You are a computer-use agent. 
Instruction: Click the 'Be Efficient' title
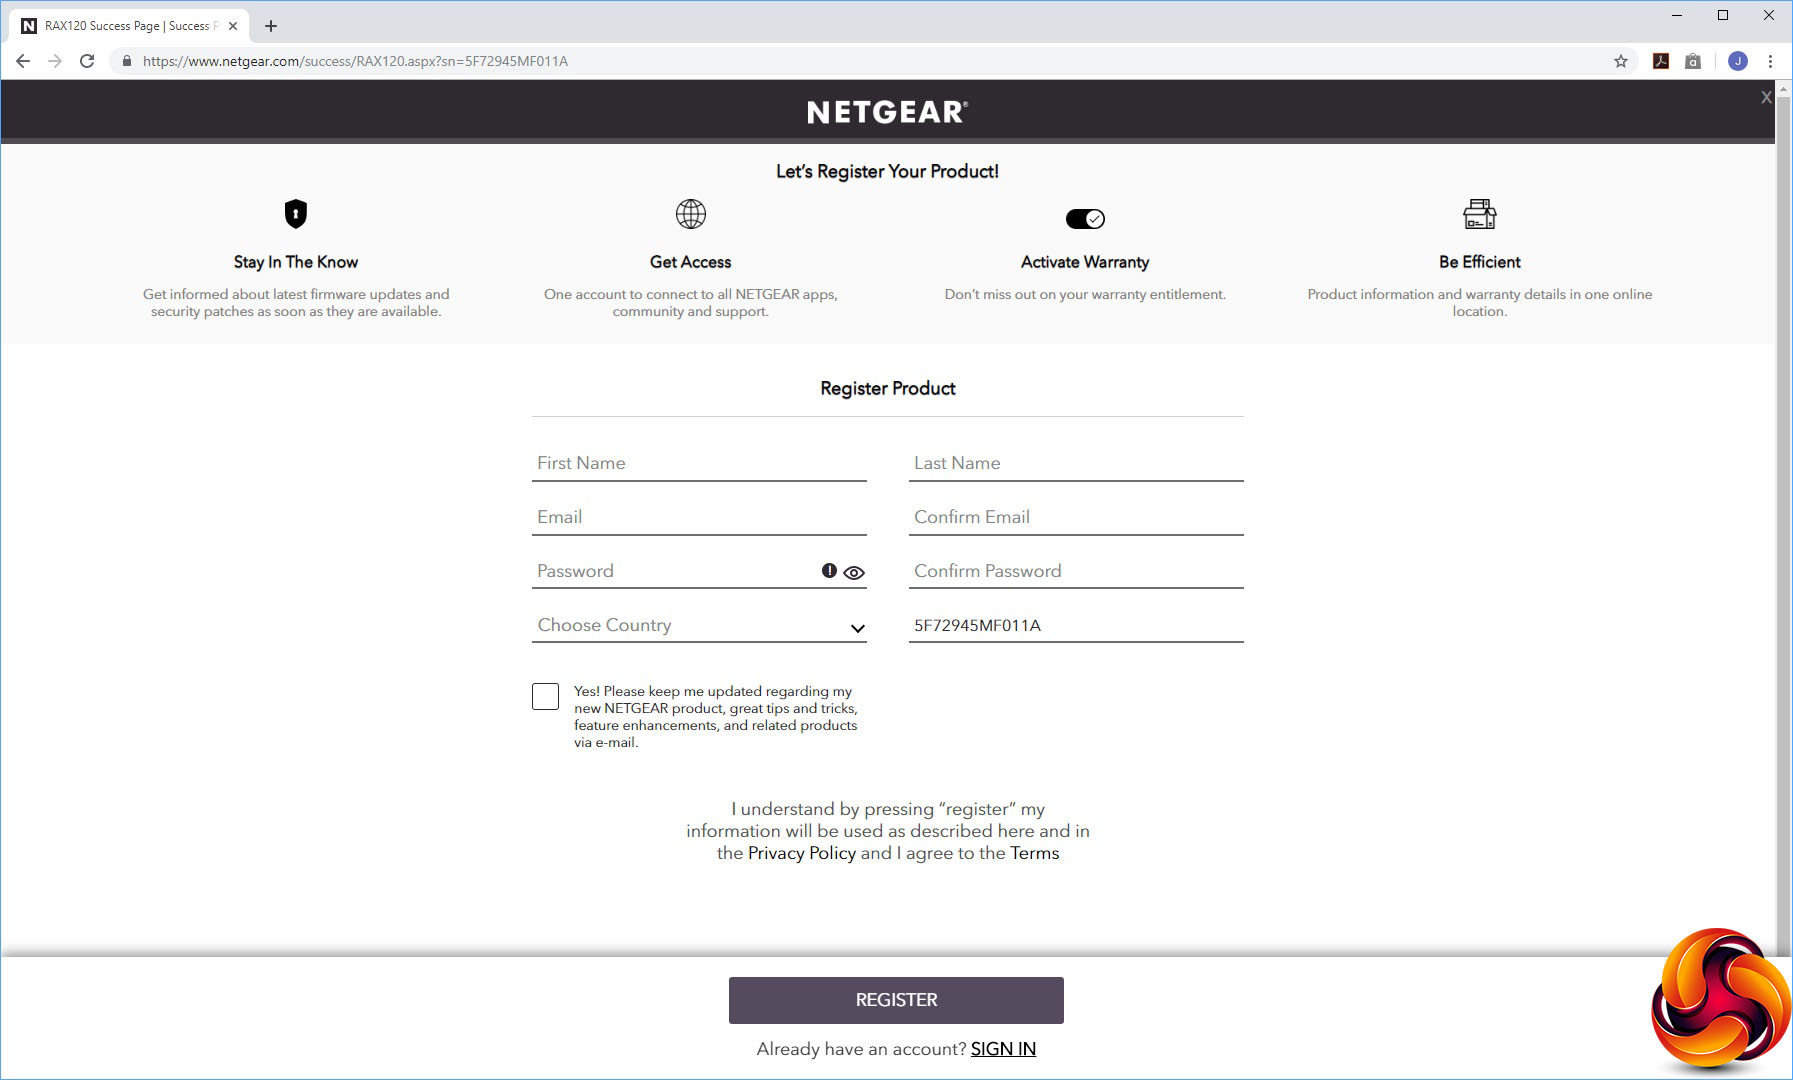point(1480,262)
